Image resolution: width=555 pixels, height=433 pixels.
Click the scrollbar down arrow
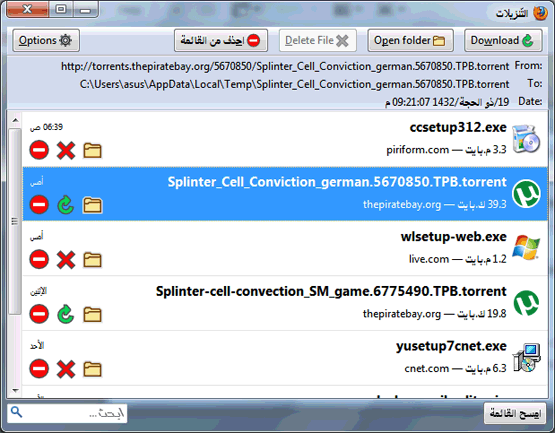[x=15, y=391]
